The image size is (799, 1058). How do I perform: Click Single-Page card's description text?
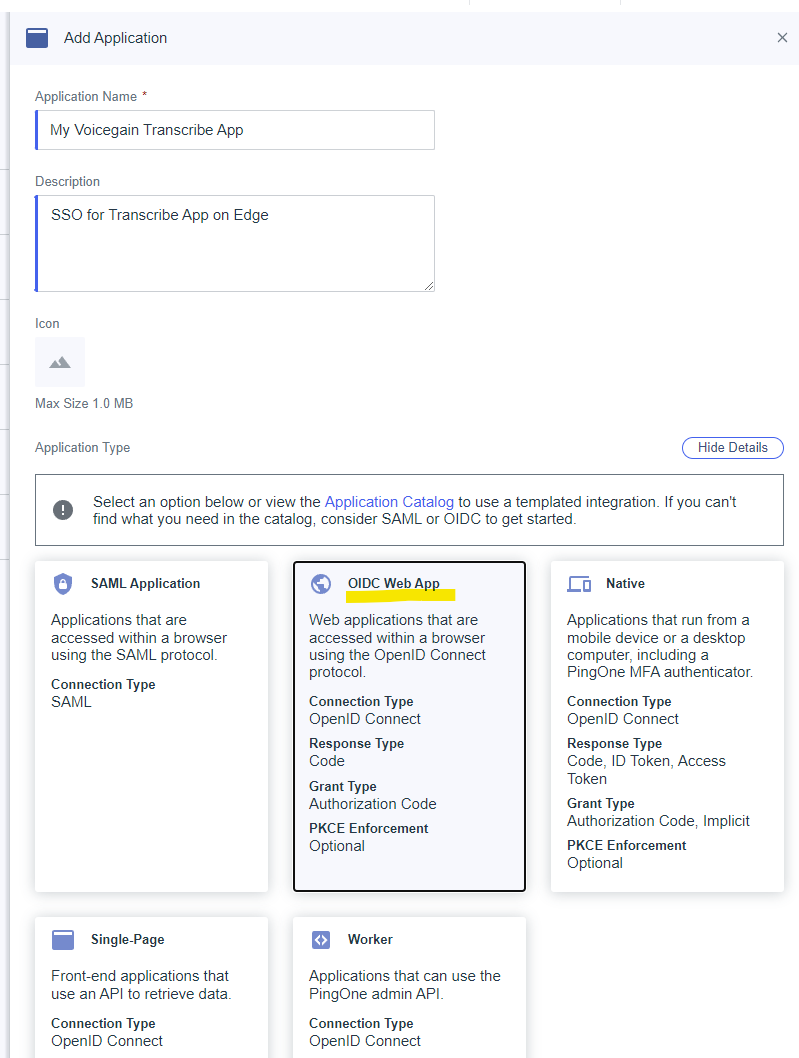pos(141,985)
